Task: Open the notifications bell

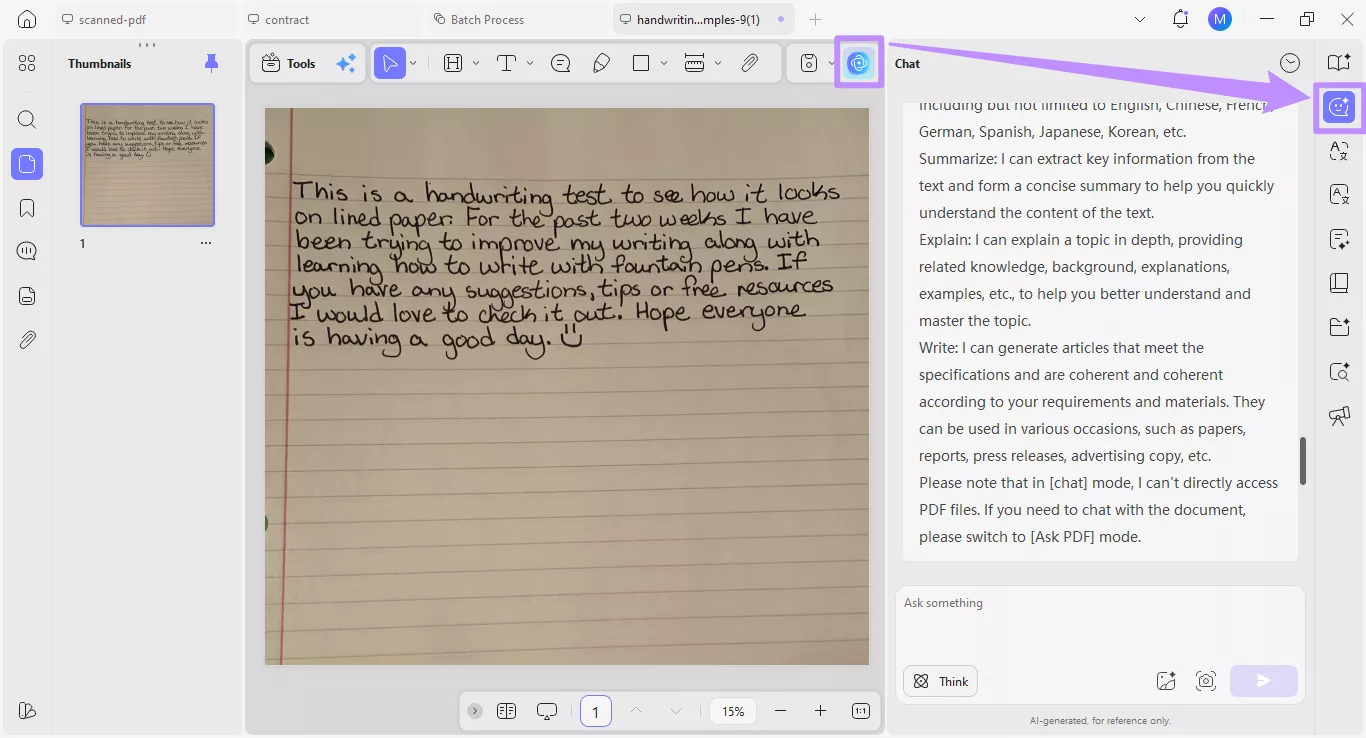Action: (1181, 19)
